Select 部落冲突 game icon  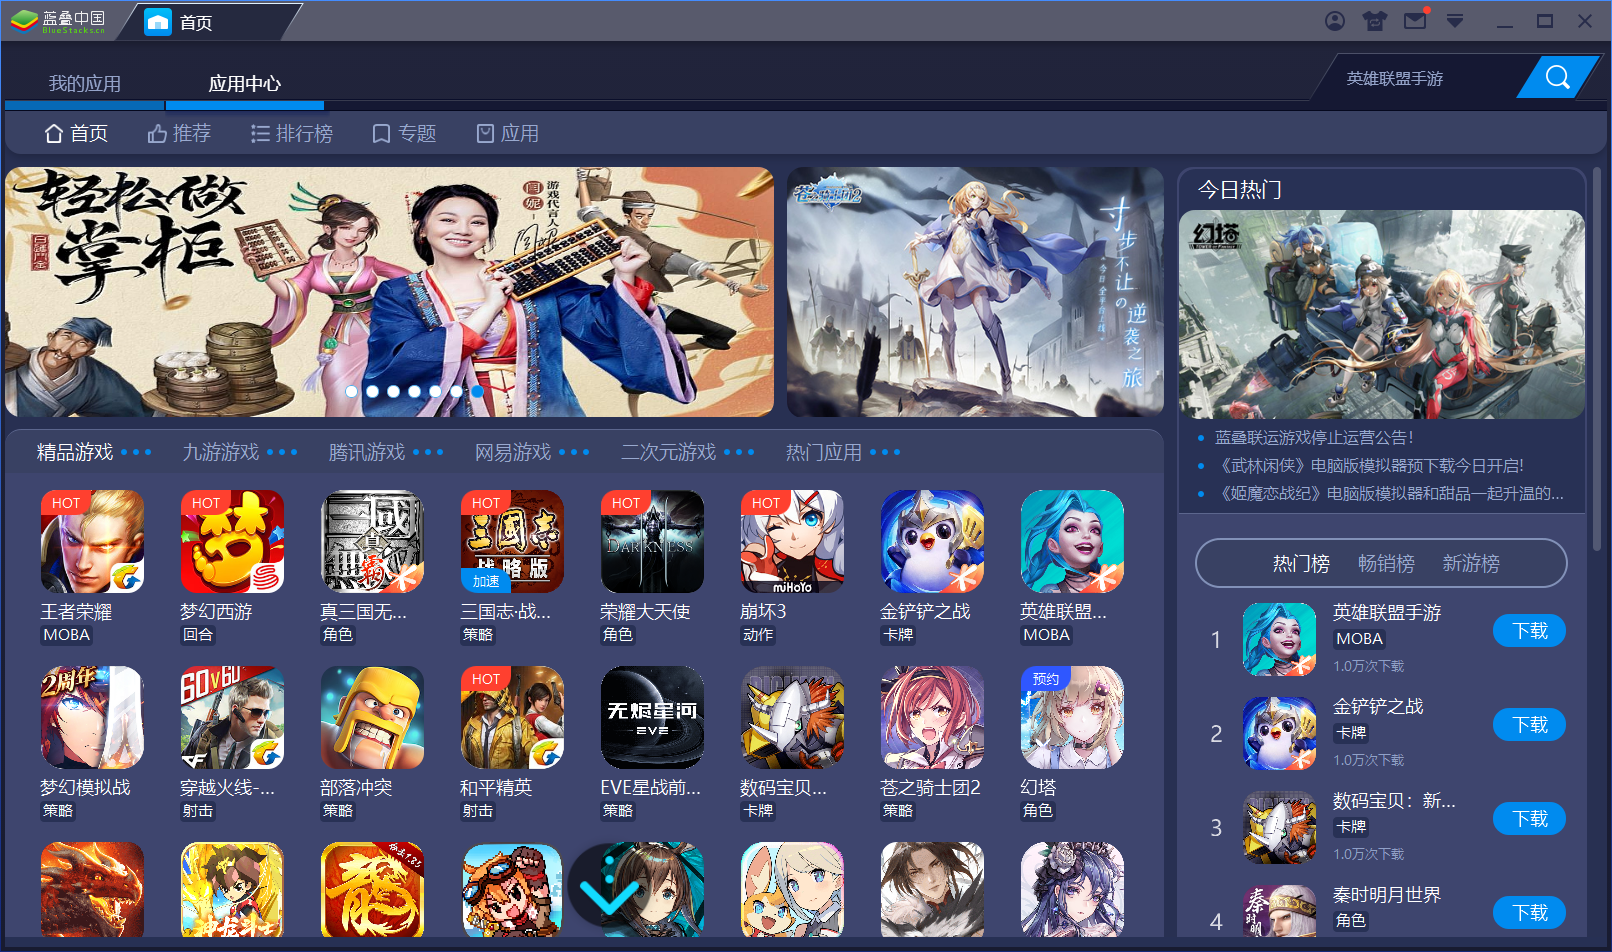tap(372, 717)
